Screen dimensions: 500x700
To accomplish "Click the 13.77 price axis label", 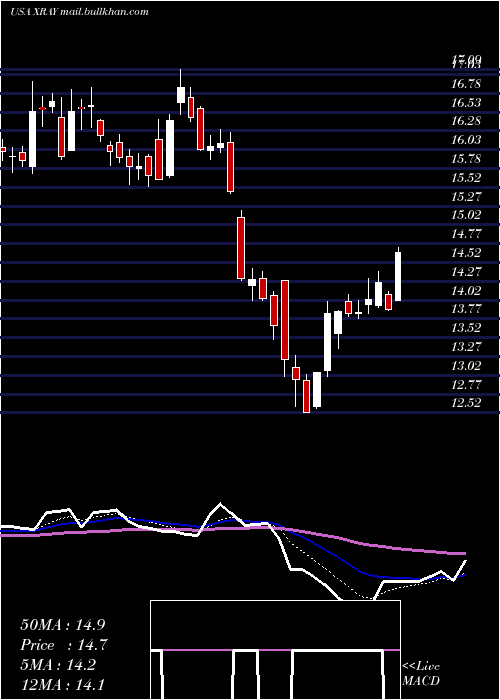I will point(466,308).
